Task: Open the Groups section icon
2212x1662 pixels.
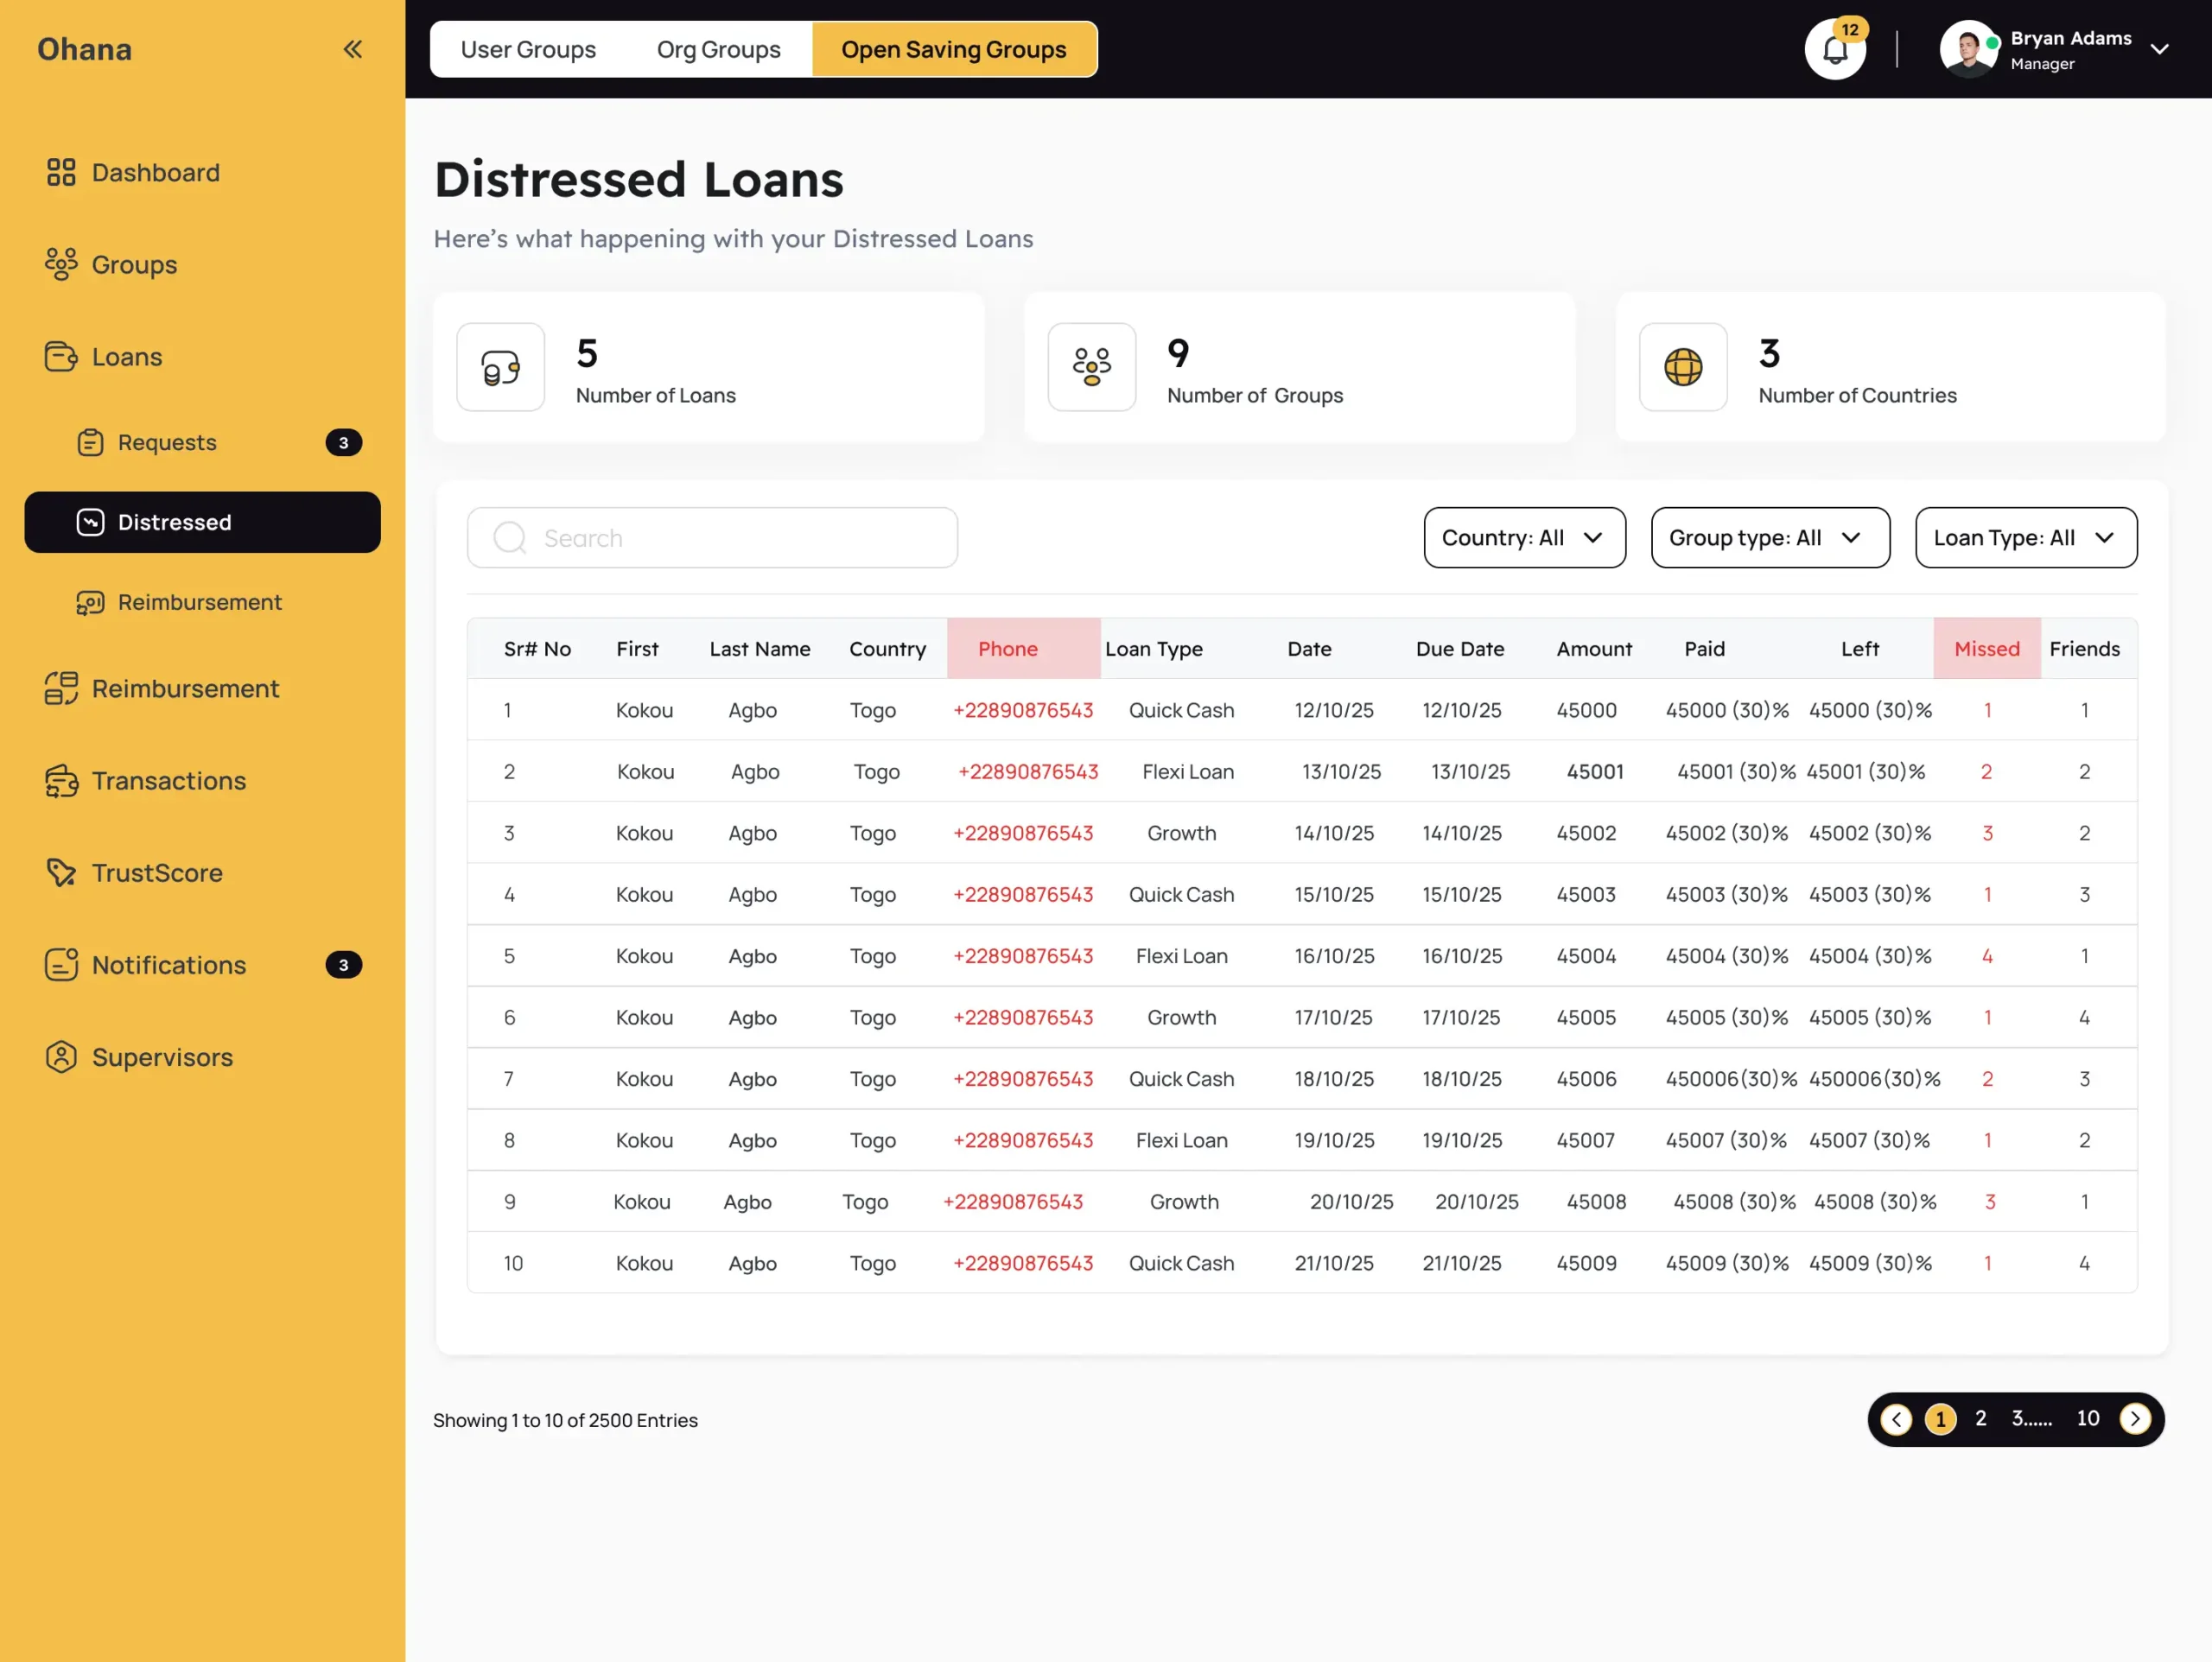Action: coord(61,264)
